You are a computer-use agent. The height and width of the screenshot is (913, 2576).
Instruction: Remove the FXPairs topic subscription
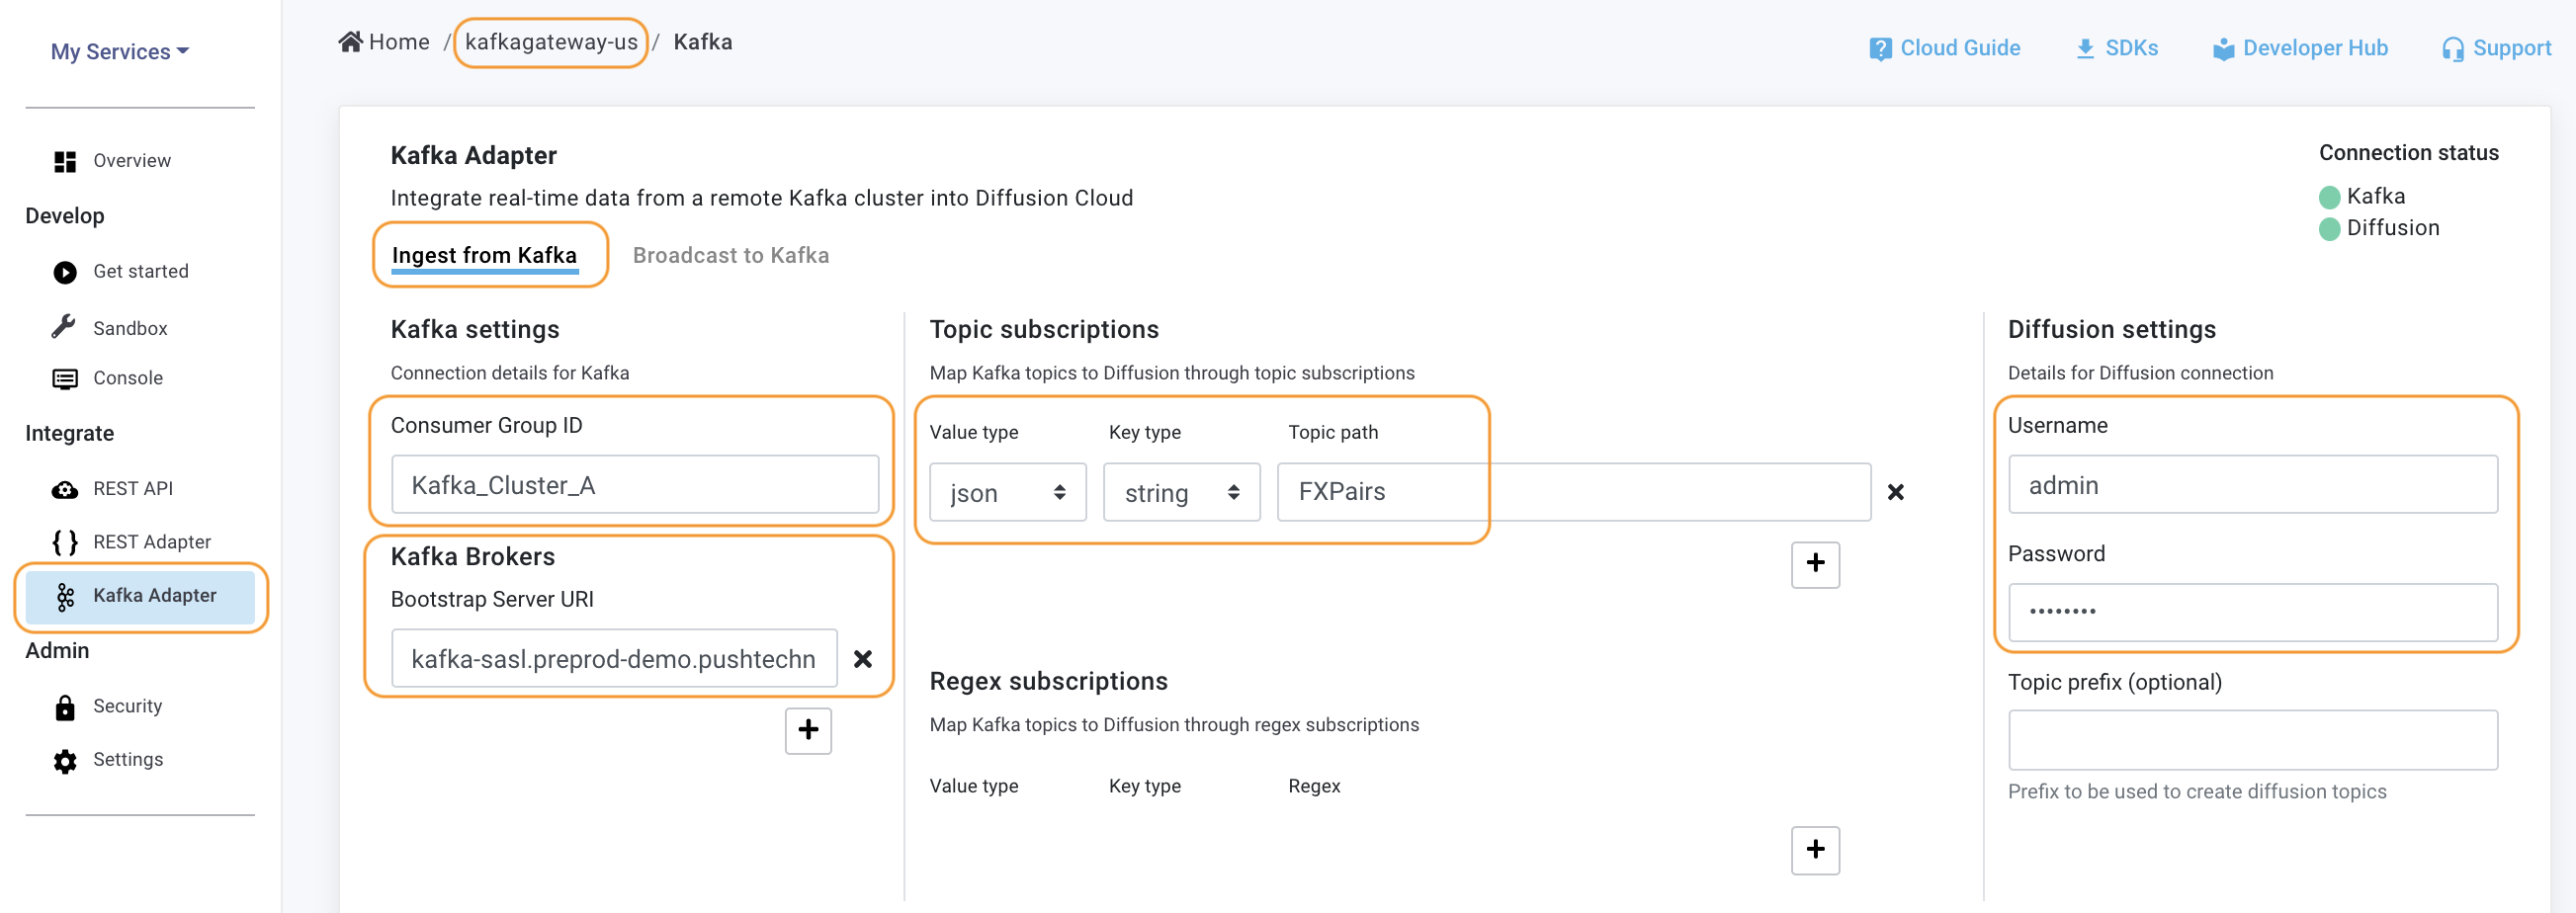click(x=1895, y=492)
